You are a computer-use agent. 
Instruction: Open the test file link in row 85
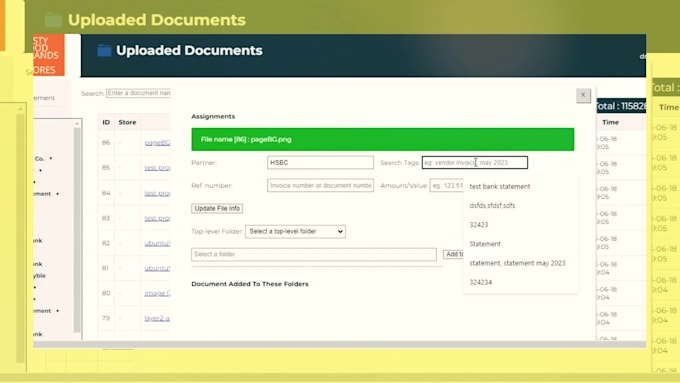[157, 167]
